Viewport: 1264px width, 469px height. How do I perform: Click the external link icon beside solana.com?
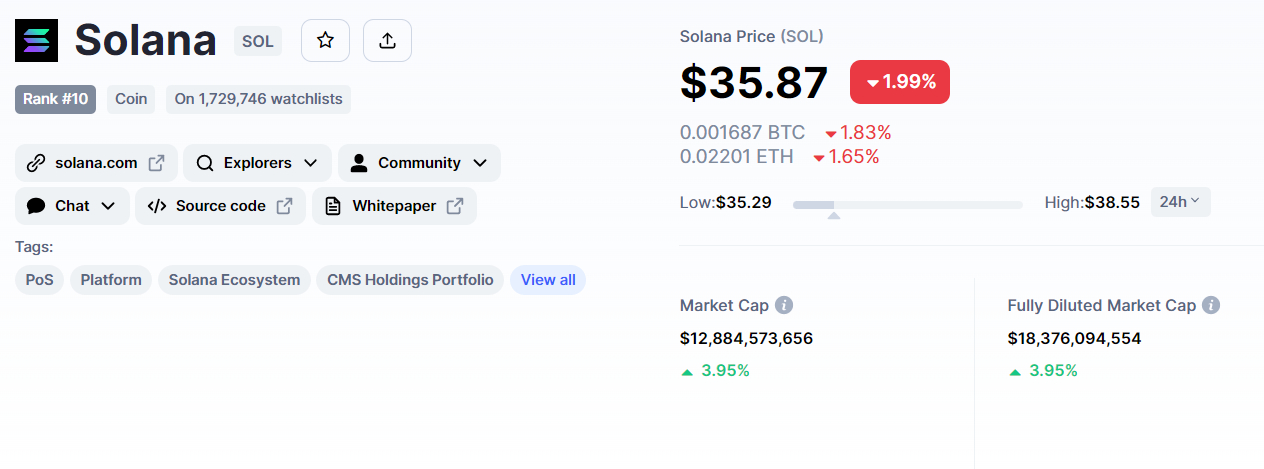156,163
